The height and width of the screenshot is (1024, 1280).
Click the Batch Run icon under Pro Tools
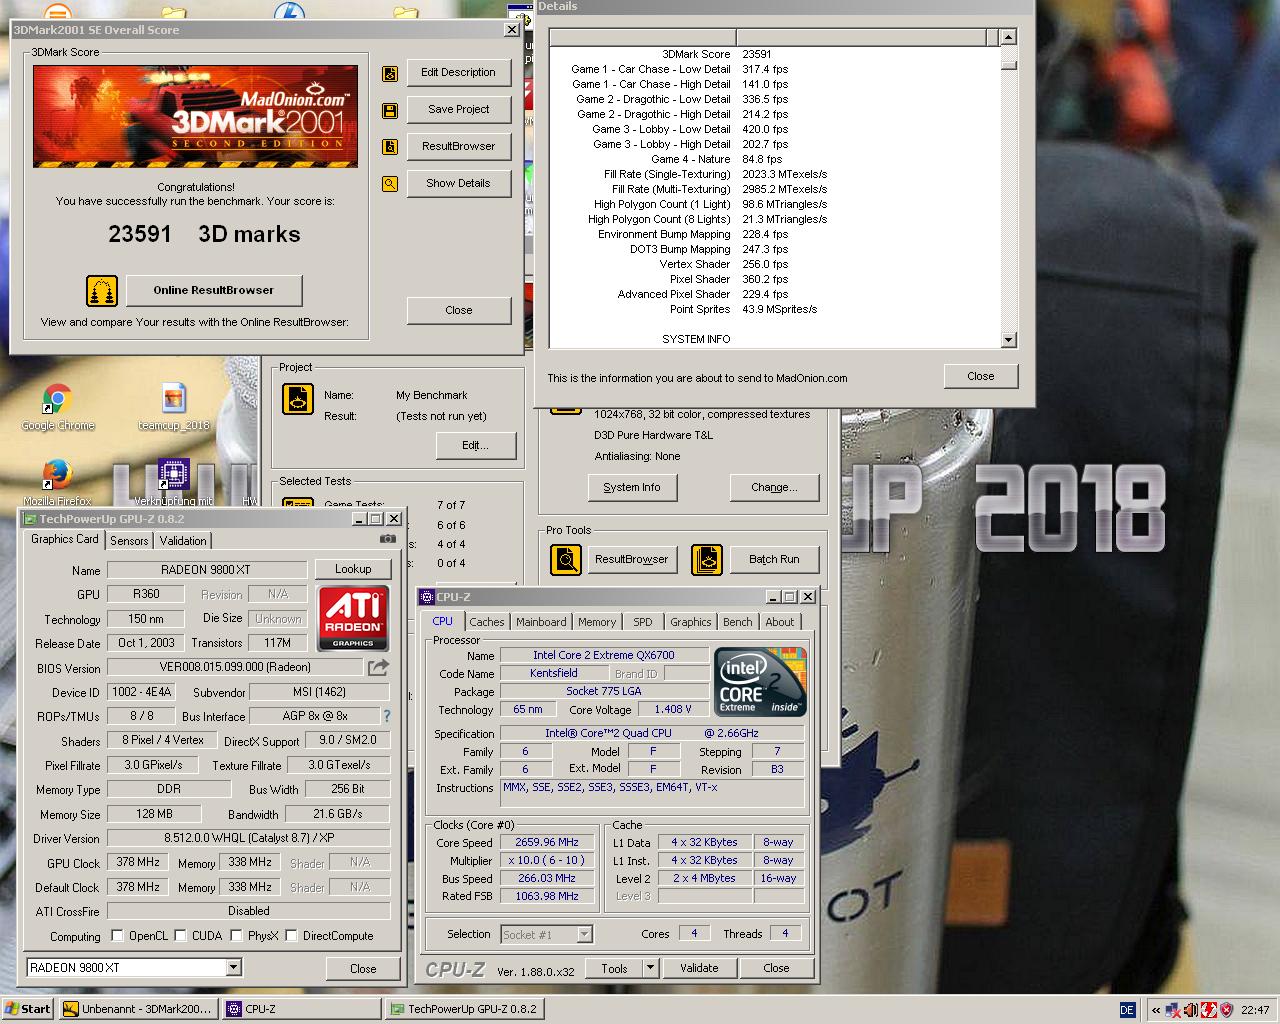707,560
